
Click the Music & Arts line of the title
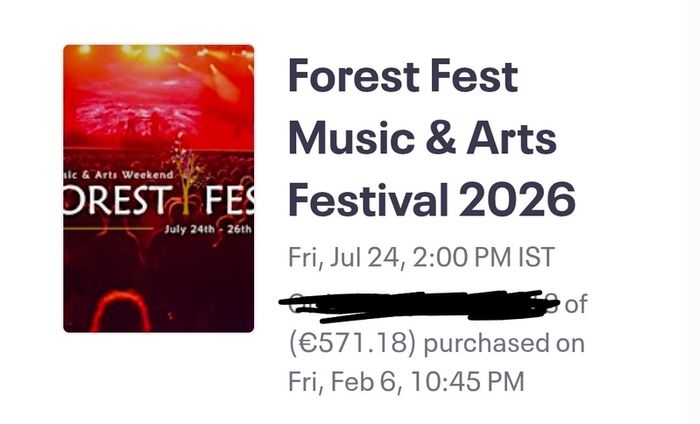[x=422, y=137]
